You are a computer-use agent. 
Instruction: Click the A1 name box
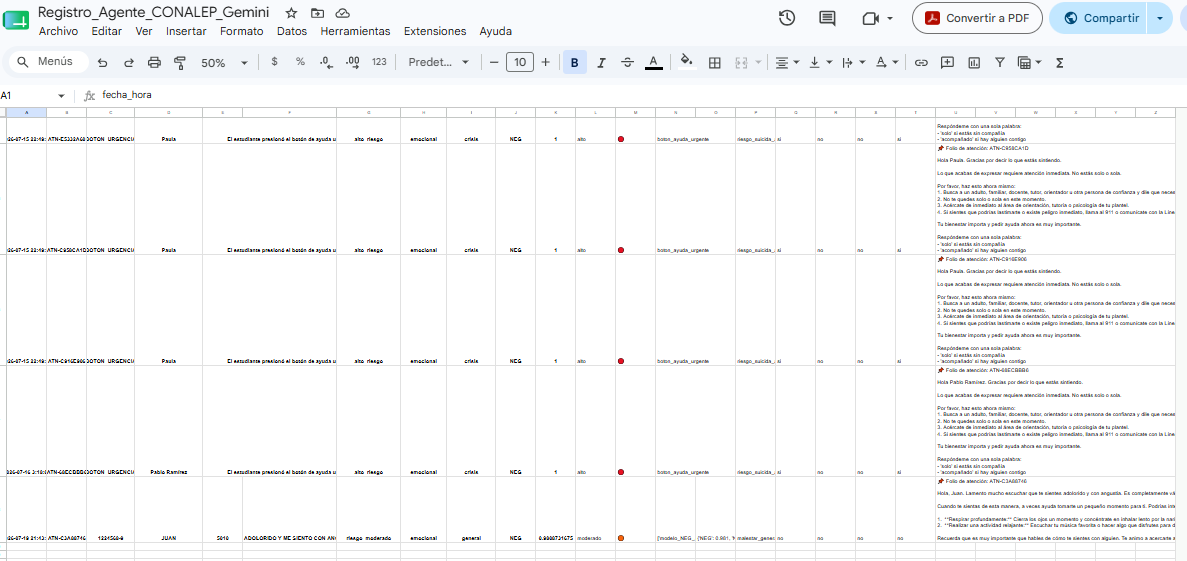(x=26, y=96)
